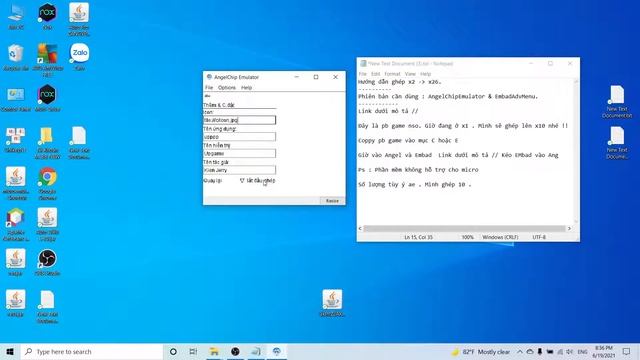Click the Cortana circle on the taskbar

click(173, 351)
